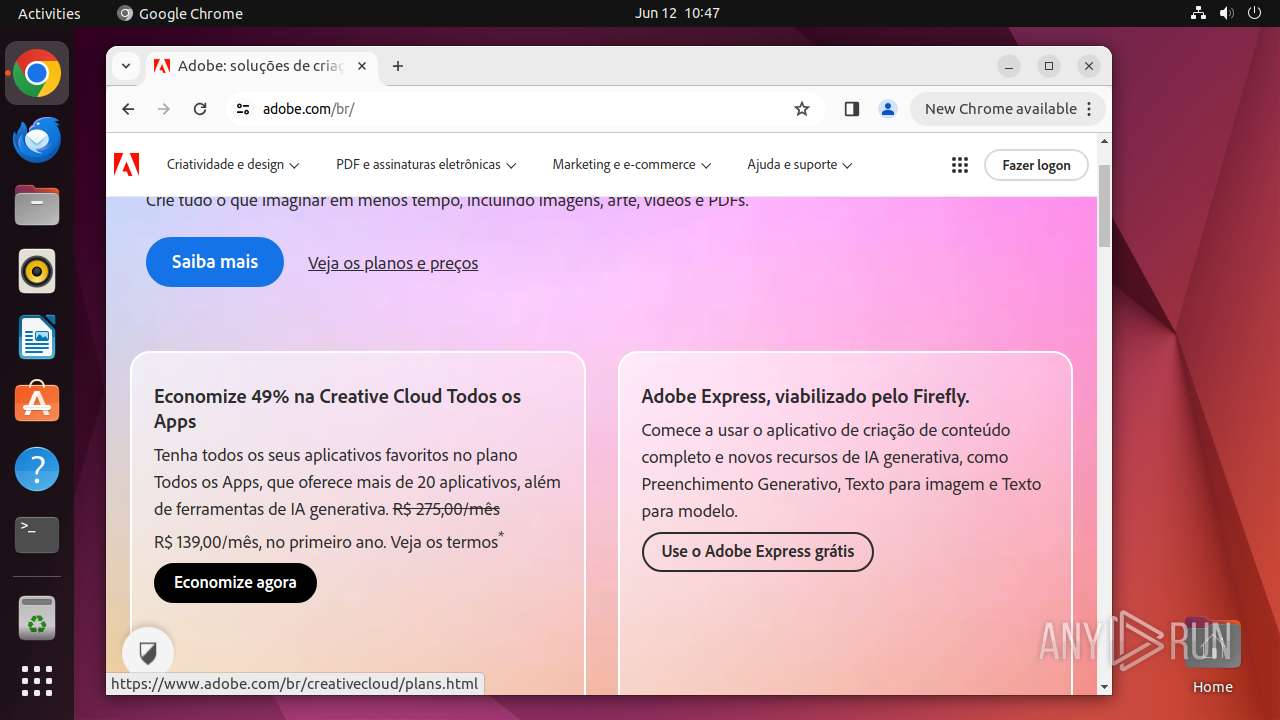The height and width of the screenshot is (720, 1280).
Task: Launch Terminal from dock
Action: 37,534
